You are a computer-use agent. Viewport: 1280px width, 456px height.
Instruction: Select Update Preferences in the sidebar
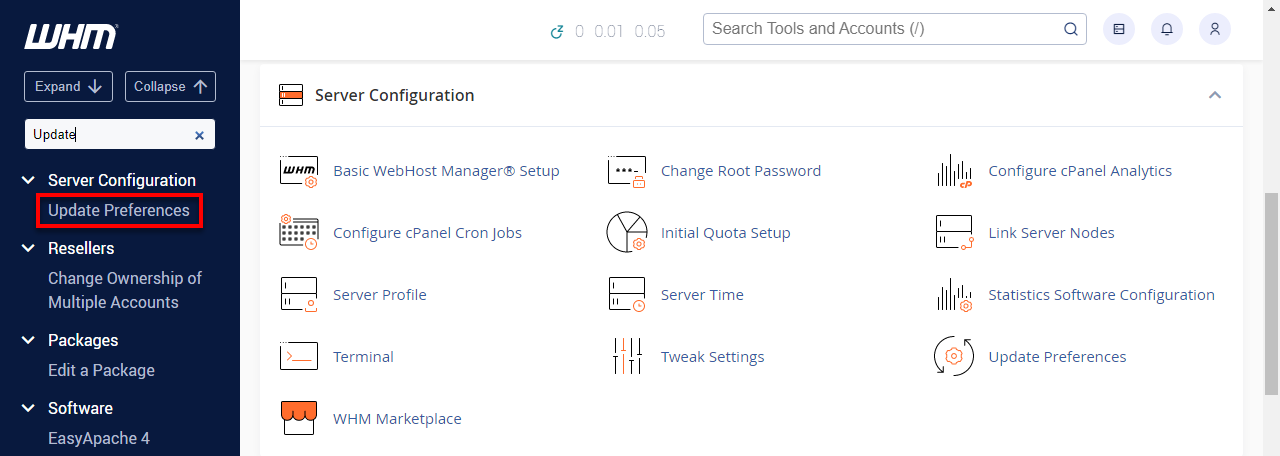pyautogui.click(x=118, y=210)
